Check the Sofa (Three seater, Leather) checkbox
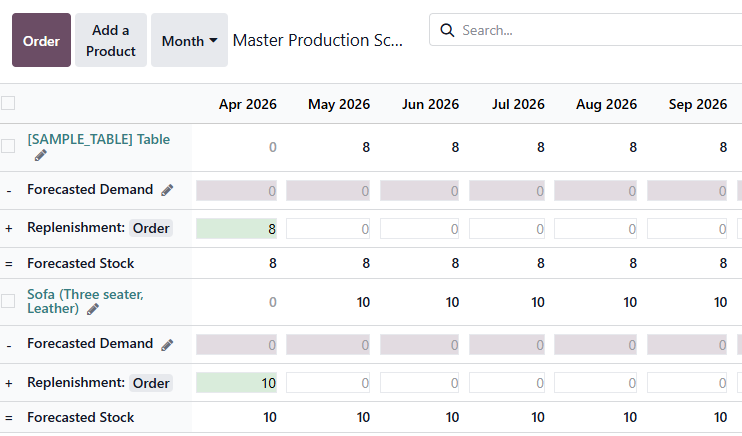Screen dimensions: 742x436 (8, 301)
